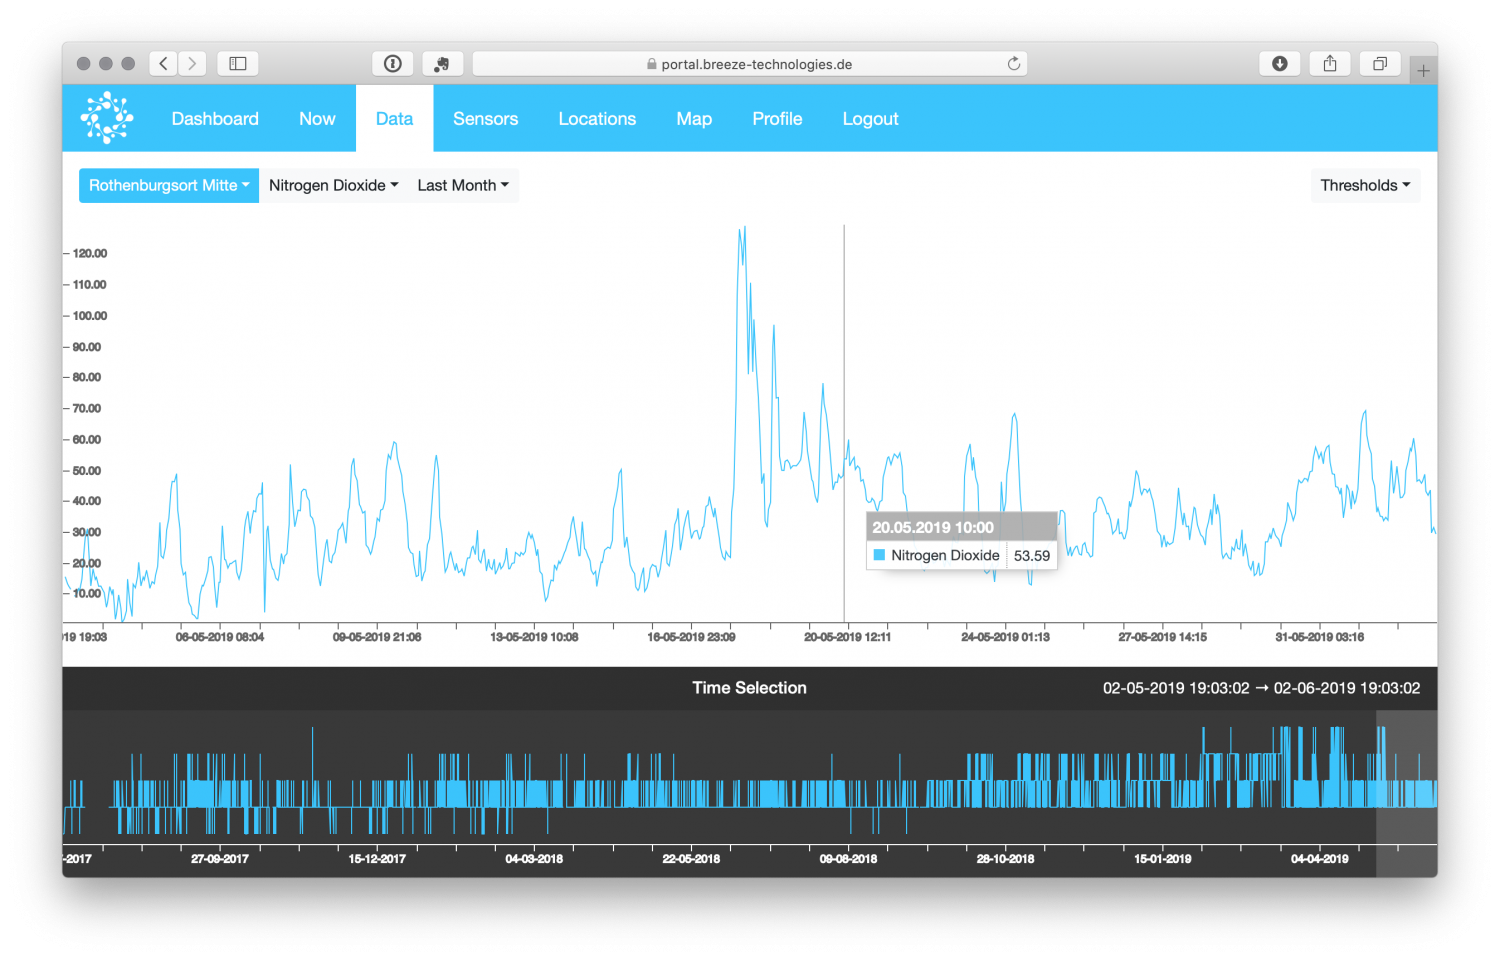Image resolution: width=1500 pixels, height=960 pixels.
Task: Open the Thresholds menu
Action: tap(1365, 185)
